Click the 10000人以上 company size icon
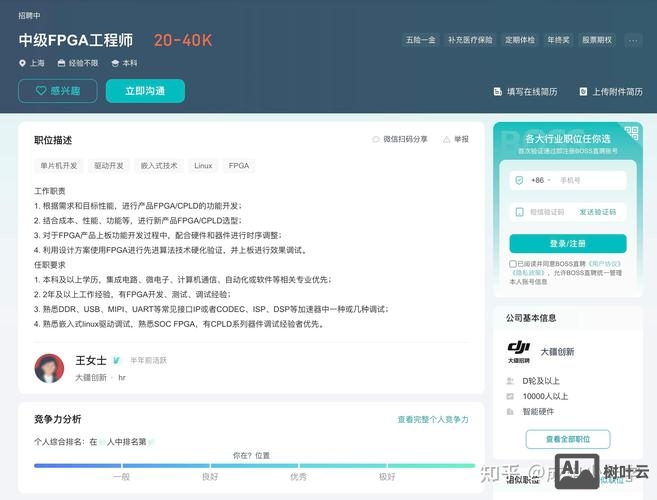Viewport: 657px width, 500px height. (x=510, y=396)
